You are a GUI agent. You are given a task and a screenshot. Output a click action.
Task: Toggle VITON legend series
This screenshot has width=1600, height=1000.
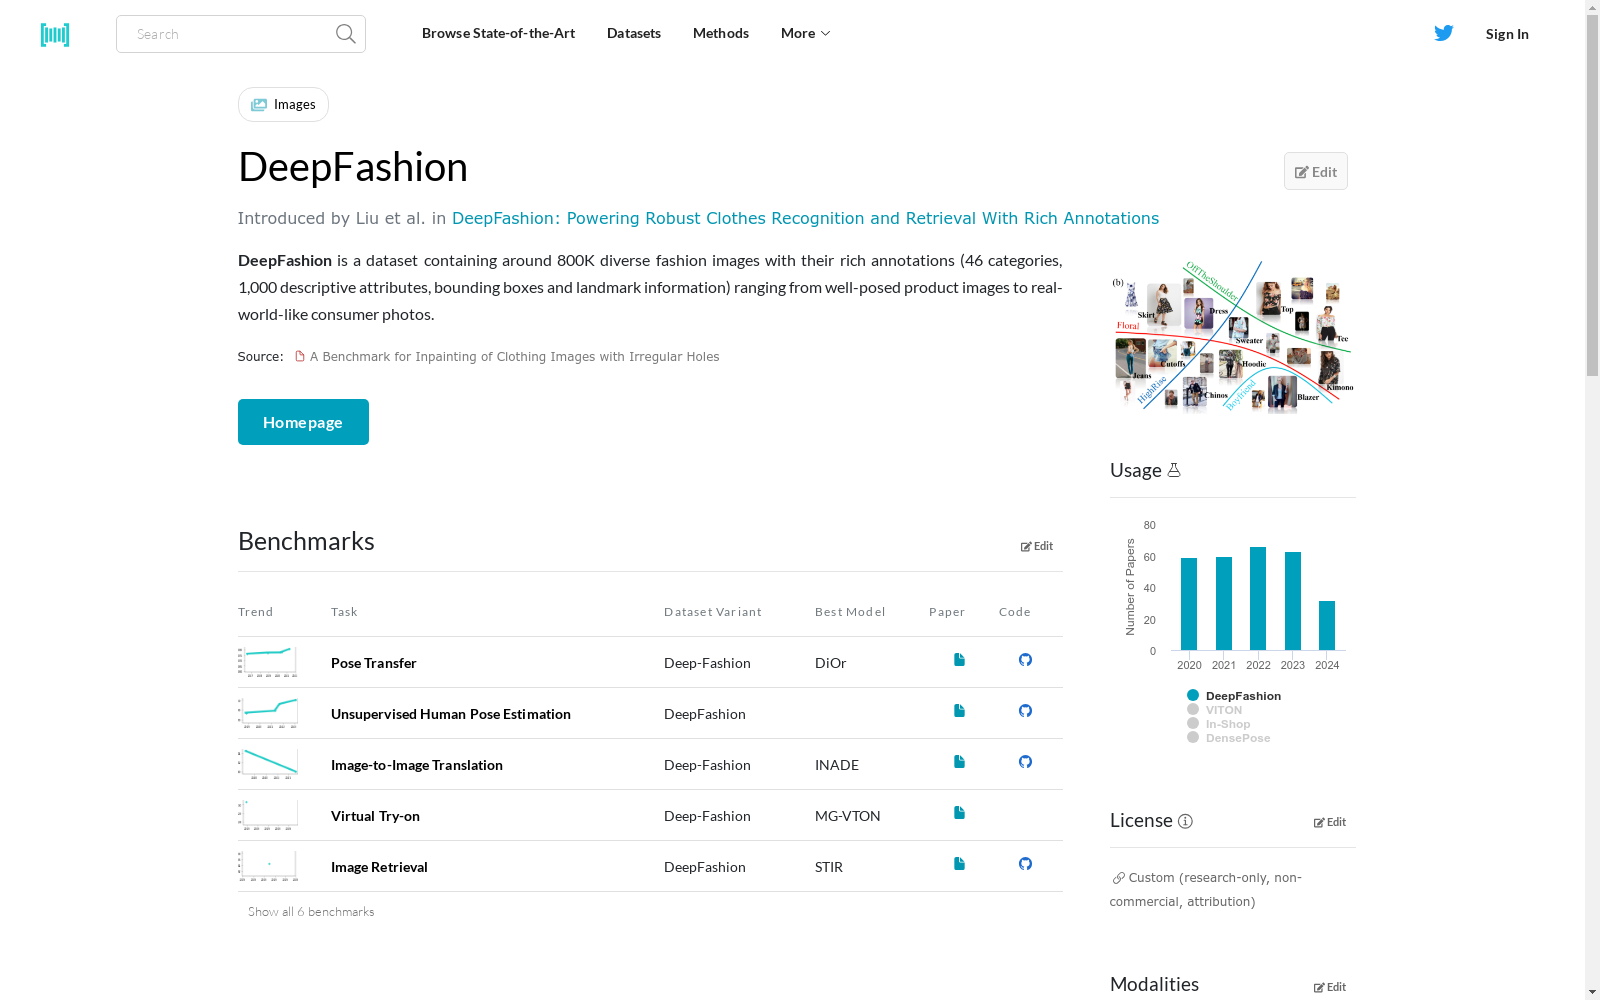pyautogui.click(x=1215, y=710)
